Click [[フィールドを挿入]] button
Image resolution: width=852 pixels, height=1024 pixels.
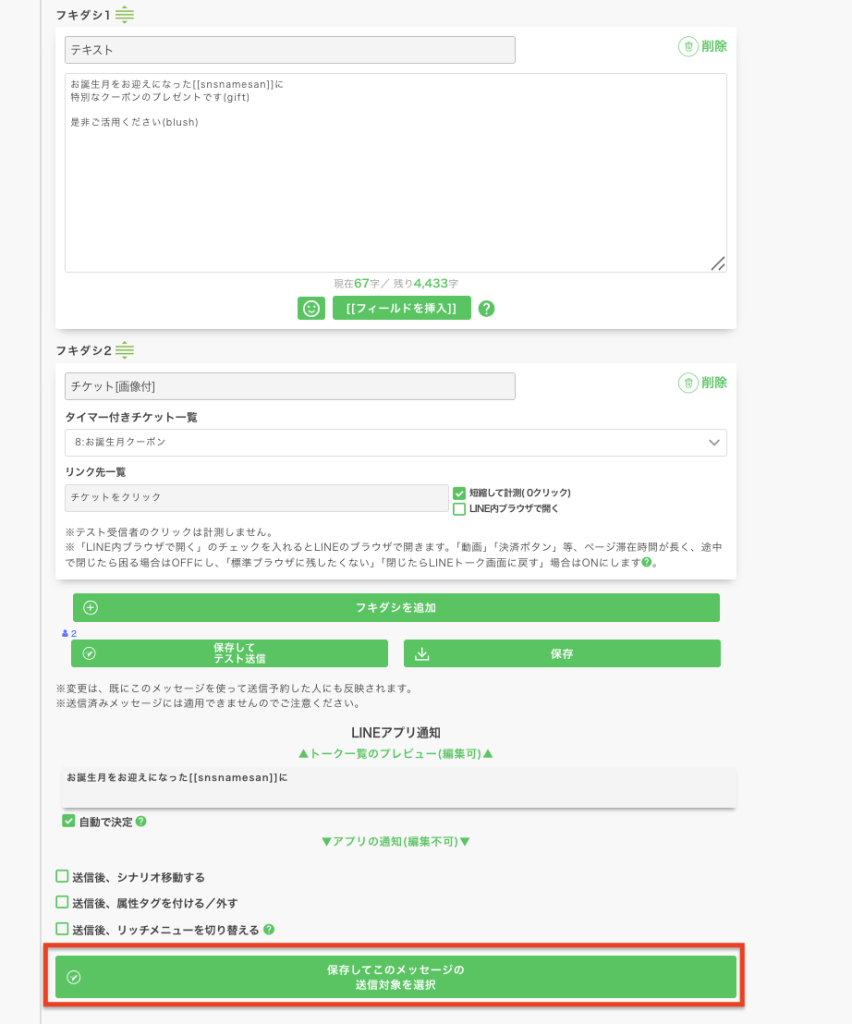401,308
